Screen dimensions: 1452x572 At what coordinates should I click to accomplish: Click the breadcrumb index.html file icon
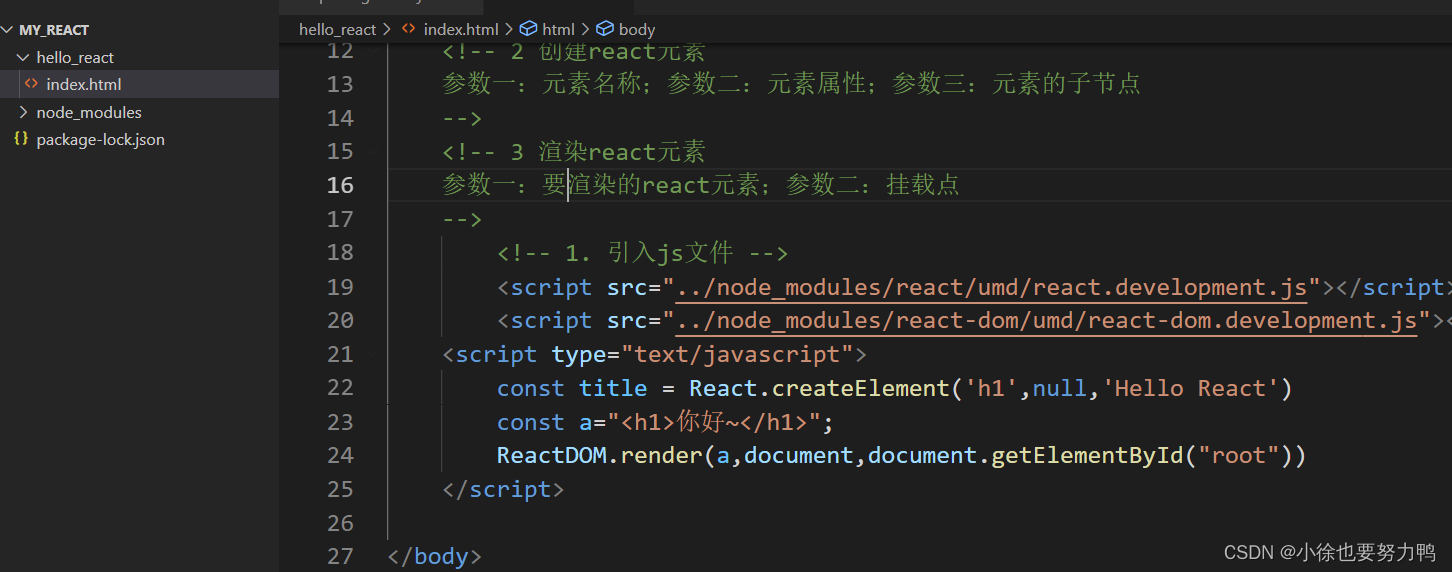pyautogui.click(x=408, y=30)
